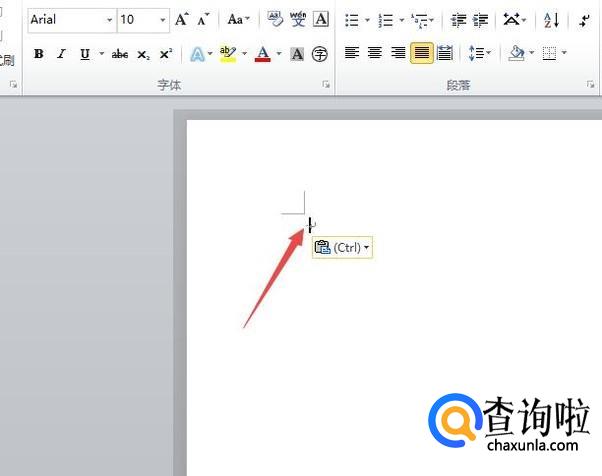Apply superscript formatting
Screen dimensions: 602x476
(166, 54)
